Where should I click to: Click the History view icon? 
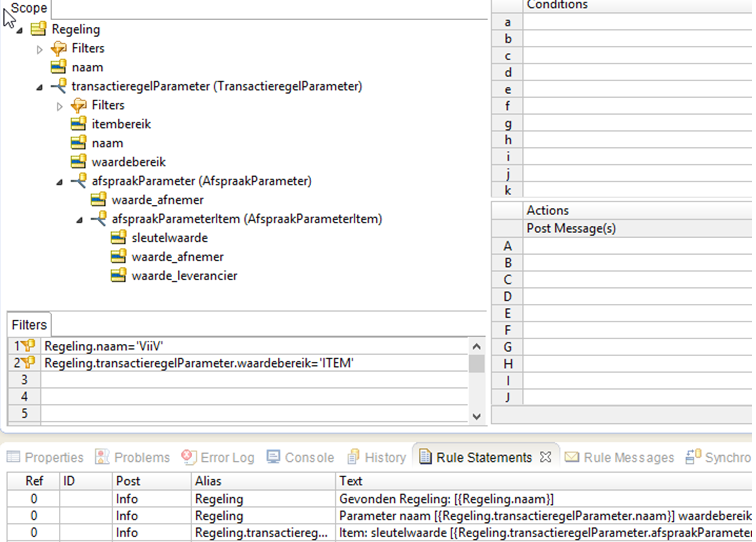(353, 457)
